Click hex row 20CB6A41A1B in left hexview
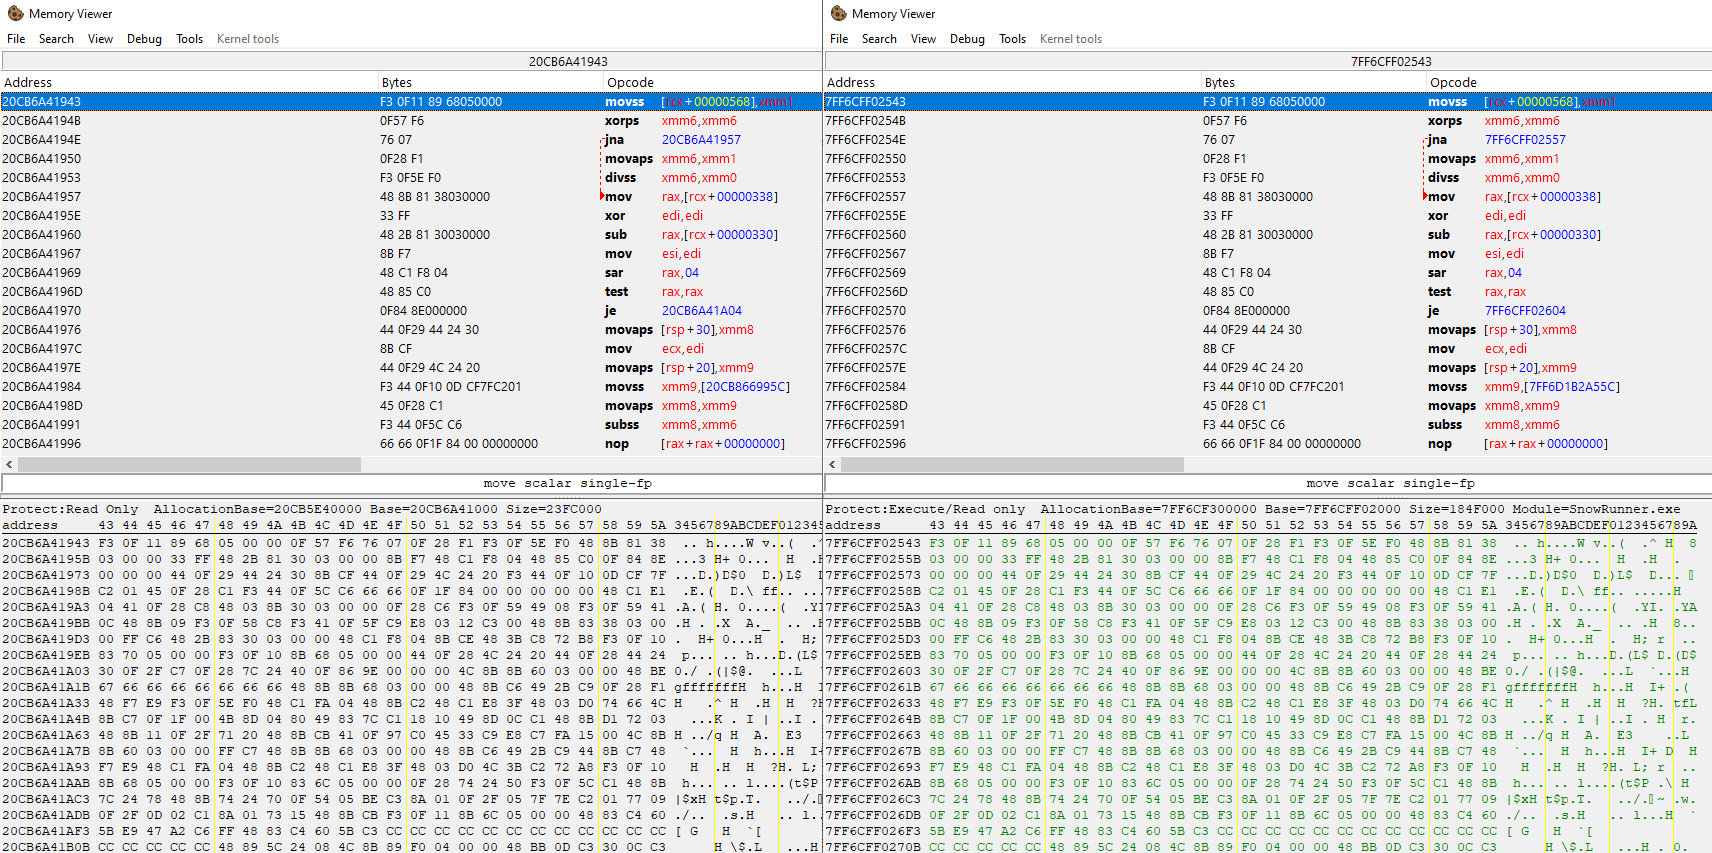The height and width of the screenshot is (853, 1712). pos(410,687)
